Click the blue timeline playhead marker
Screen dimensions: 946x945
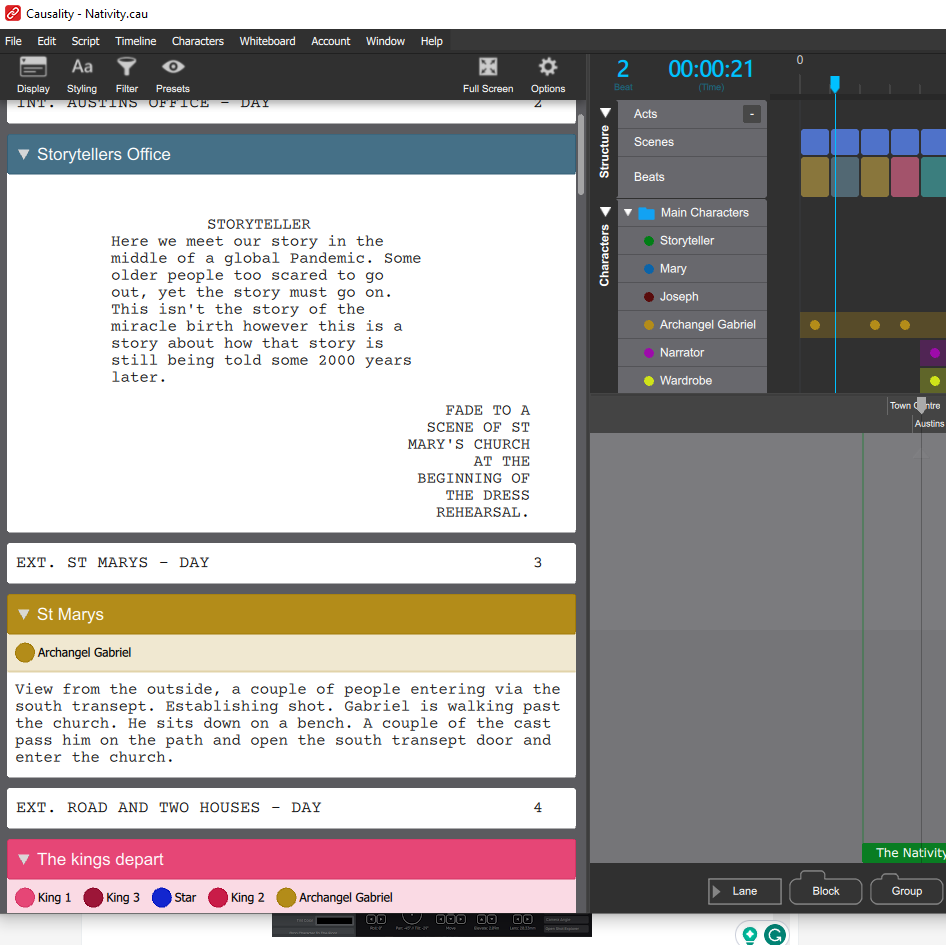pyautogui.click(x=835, y=84)
